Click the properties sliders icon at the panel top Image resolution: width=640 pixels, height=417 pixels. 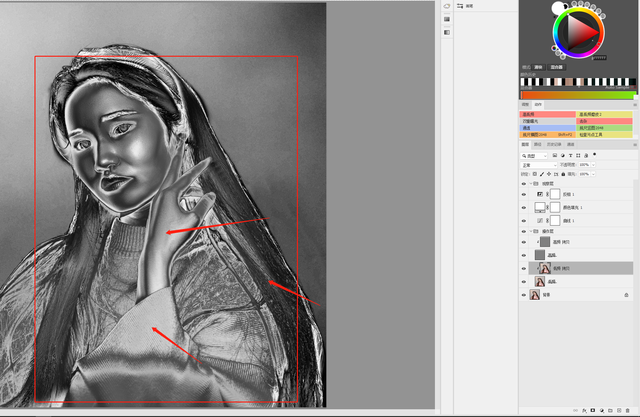tap(460, 6)
